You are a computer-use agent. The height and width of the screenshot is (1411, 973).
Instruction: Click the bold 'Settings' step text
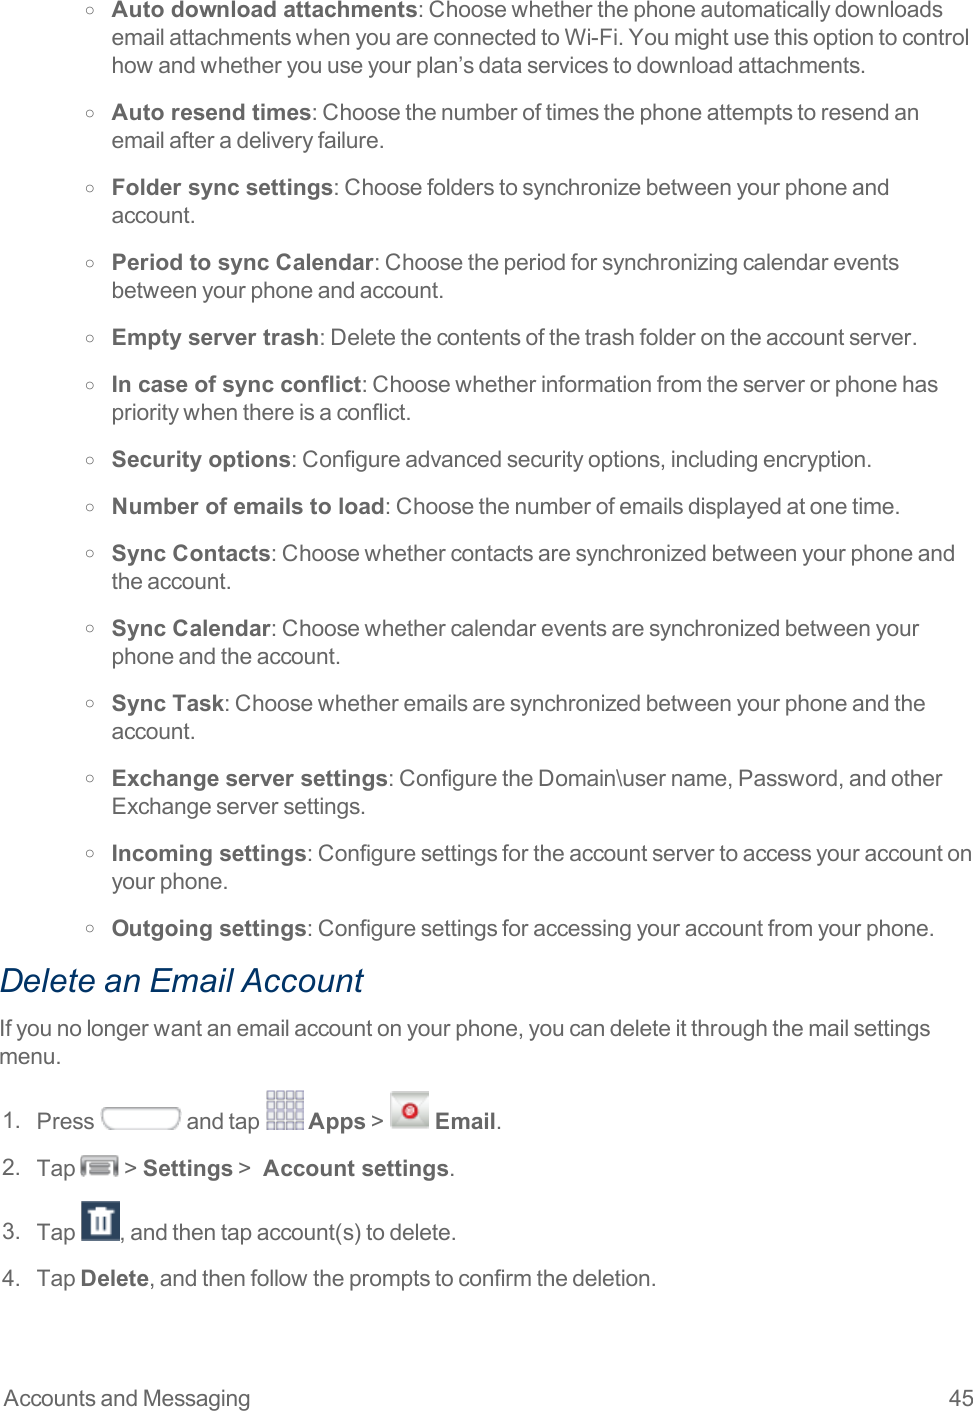187,1168
